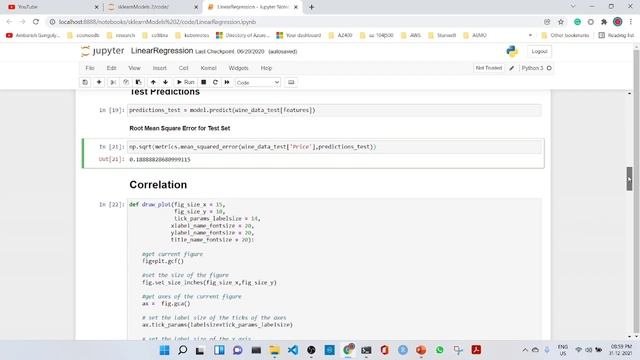Viewport: 640px width, 360px height.
Task: Close the LinearRegression Jupyter tab
Action: tap(296, 7)
